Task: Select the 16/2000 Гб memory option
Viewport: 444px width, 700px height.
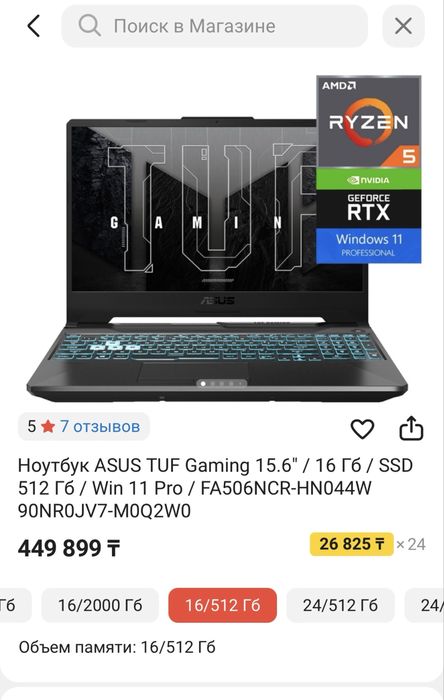Action: click(x=100, y=605)
